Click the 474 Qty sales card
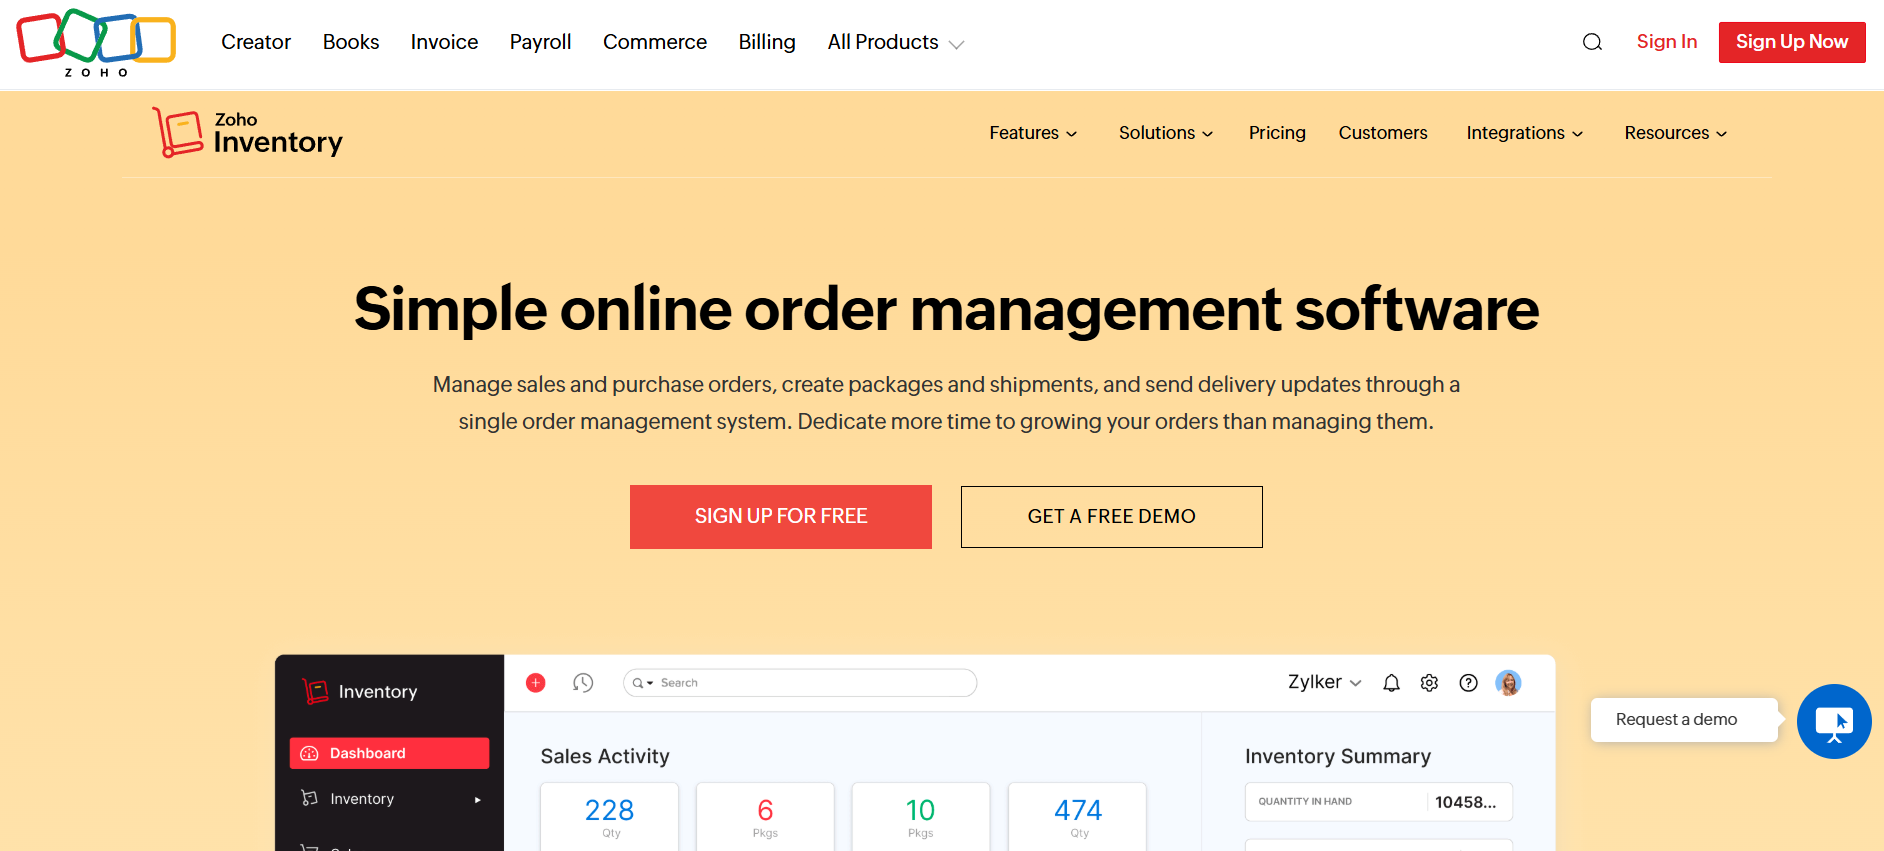The height and width of the screenshot is (851, 1884). tap(1078, 817)
